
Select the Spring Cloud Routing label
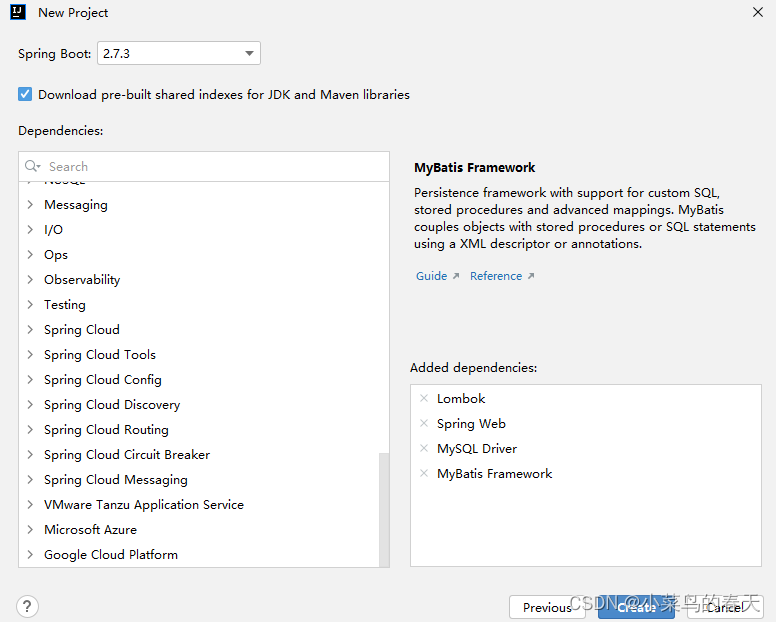pos(106,430)
